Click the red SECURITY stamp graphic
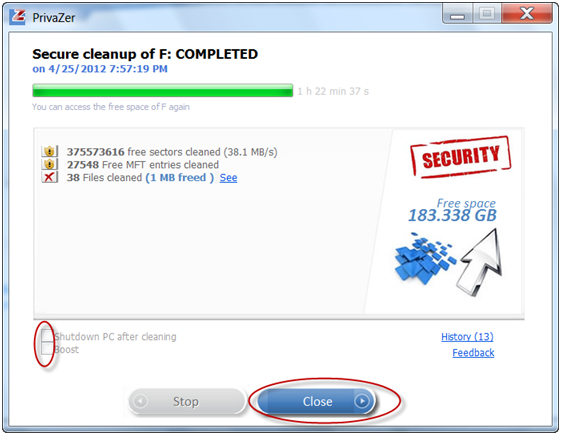Screen dimensions: 561x435 460,157
